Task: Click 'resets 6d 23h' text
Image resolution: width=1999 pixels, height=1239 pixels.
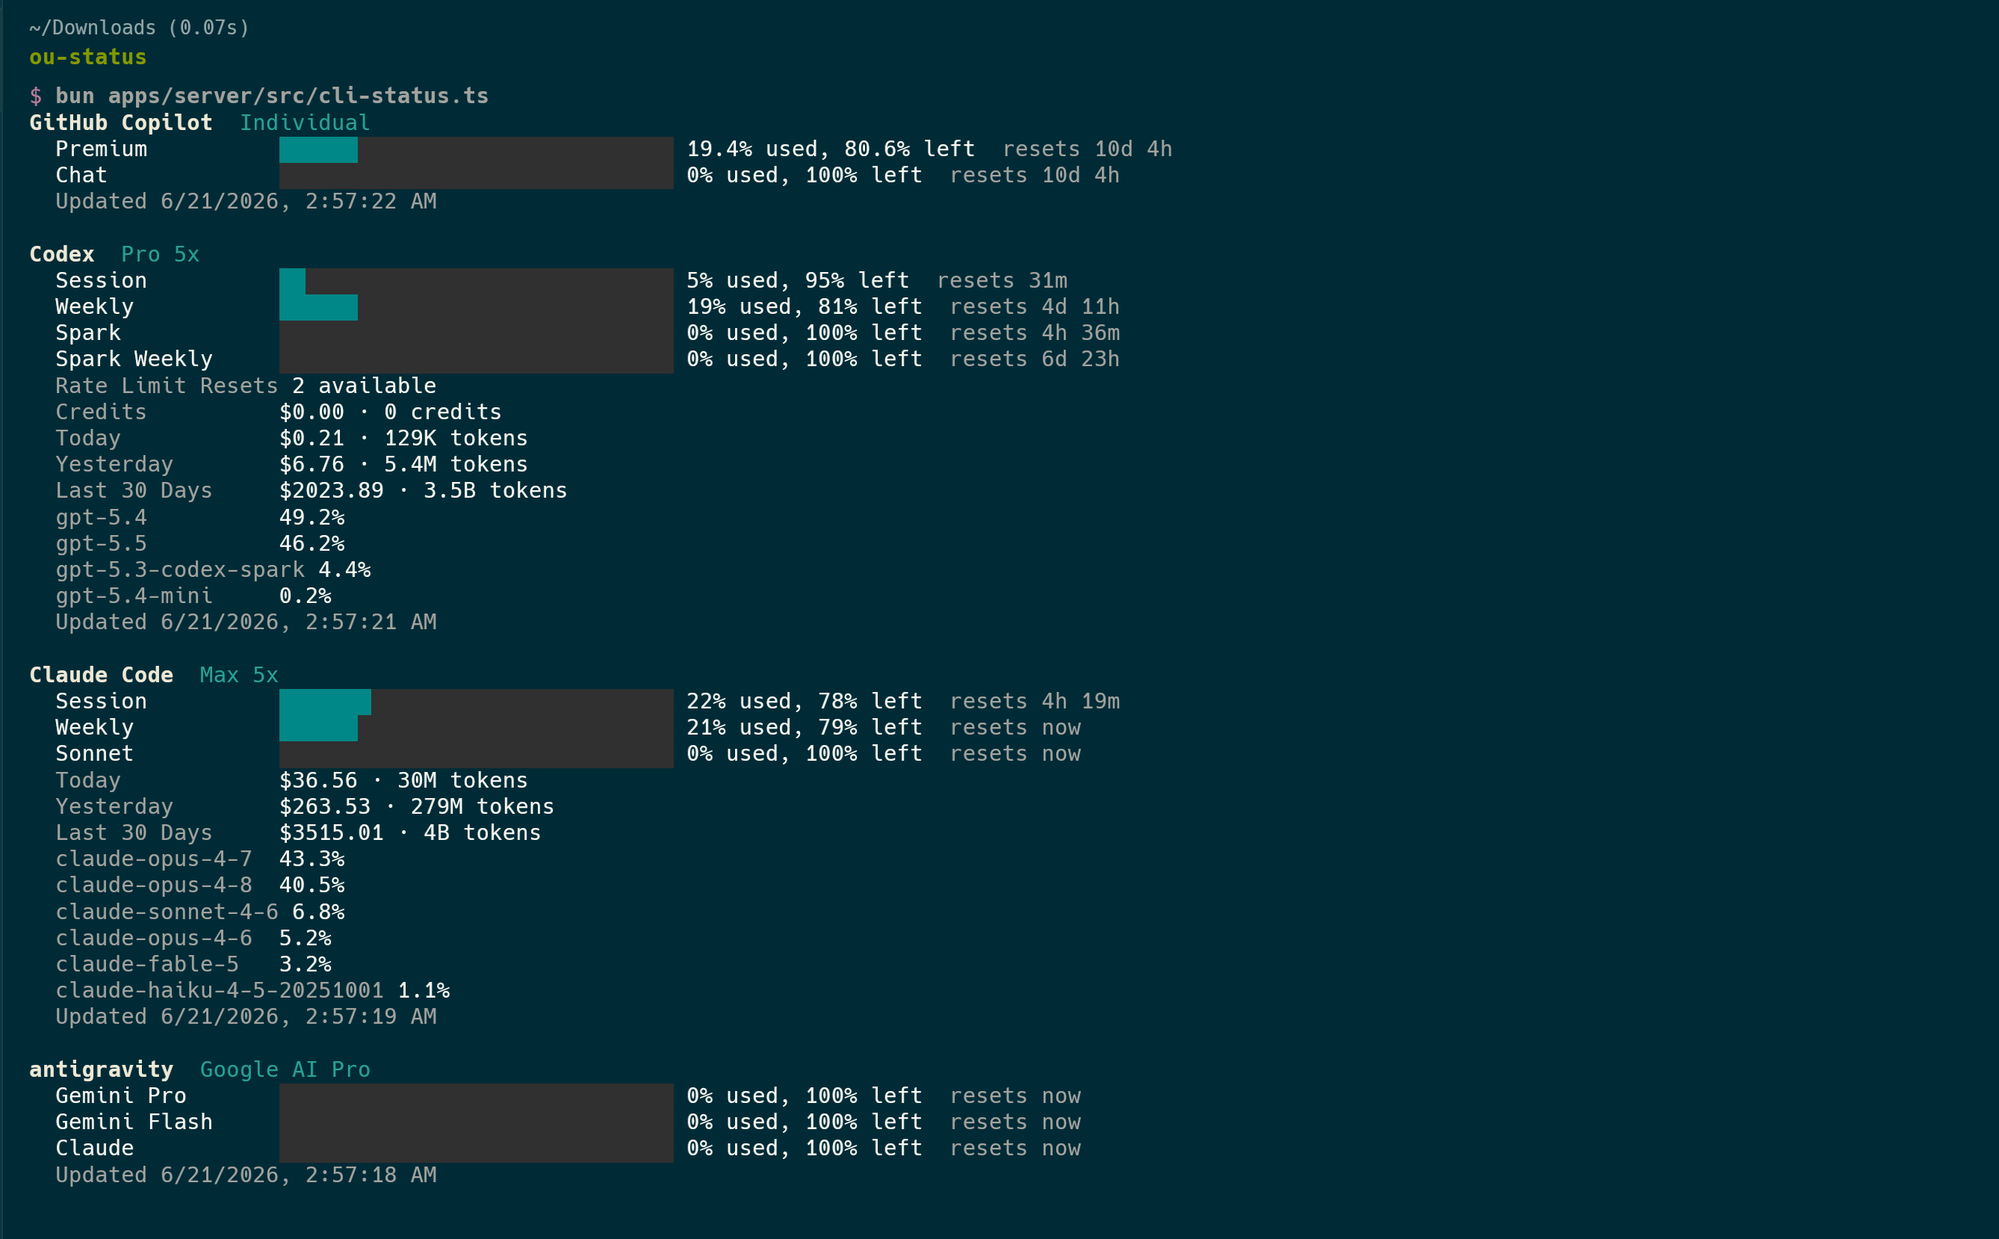Action: pos(1035,359)
